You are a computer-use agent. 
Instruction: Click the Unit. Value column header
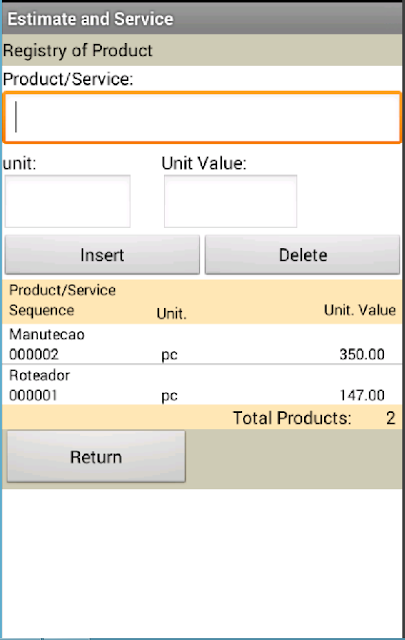pyautogui.click(x=360, y=310)
